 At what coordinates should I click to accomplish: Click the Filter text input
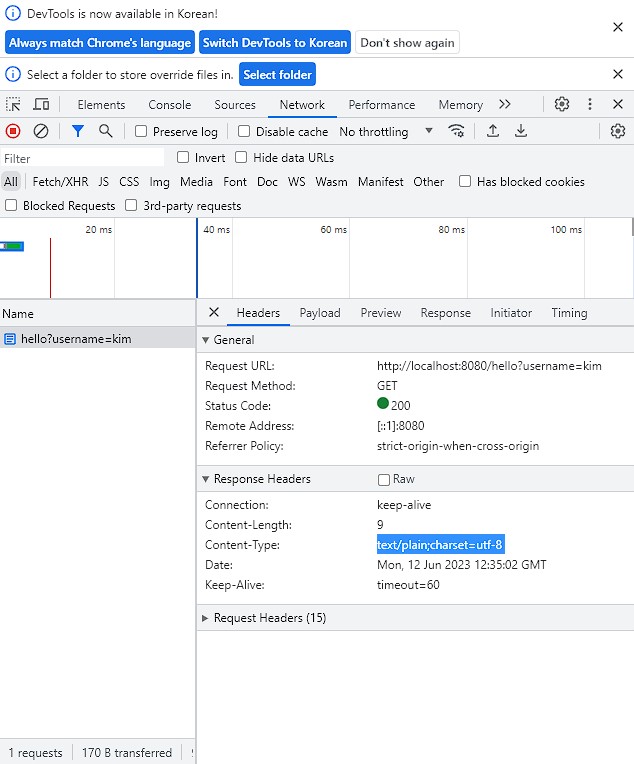point(82,158)
